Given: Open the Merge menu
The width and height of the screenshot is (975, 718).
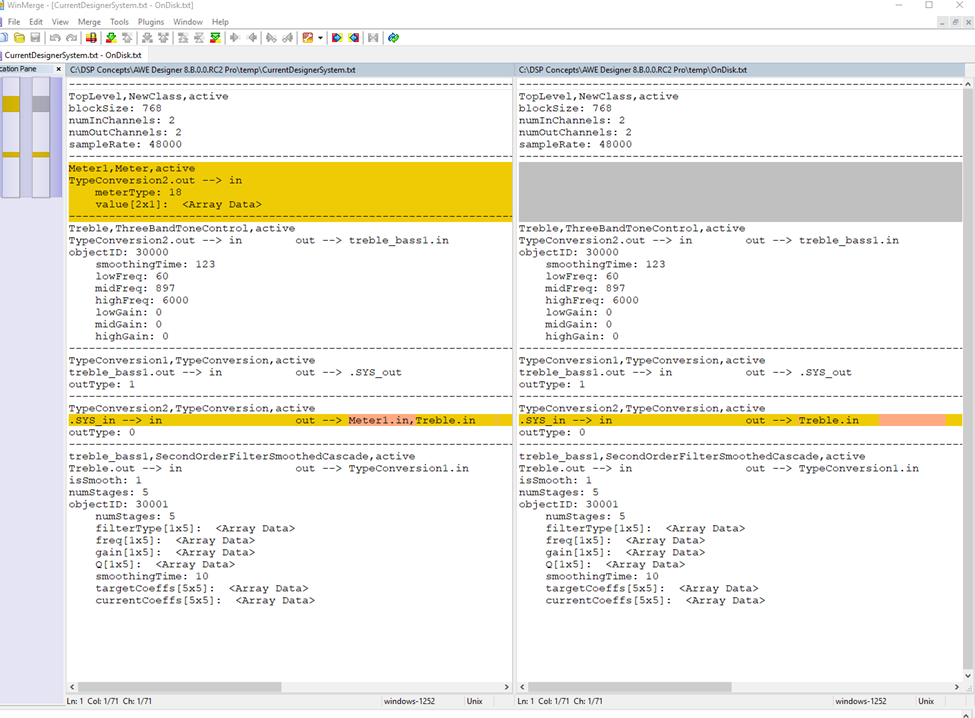Looking at the screenshot, I should click(89, 21).
